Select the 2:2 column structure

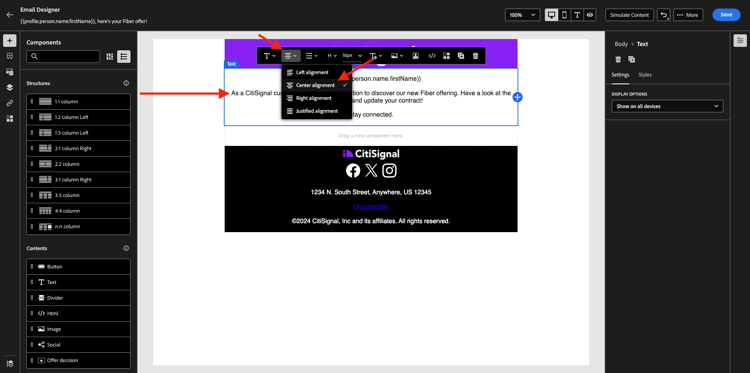point(78,164)
